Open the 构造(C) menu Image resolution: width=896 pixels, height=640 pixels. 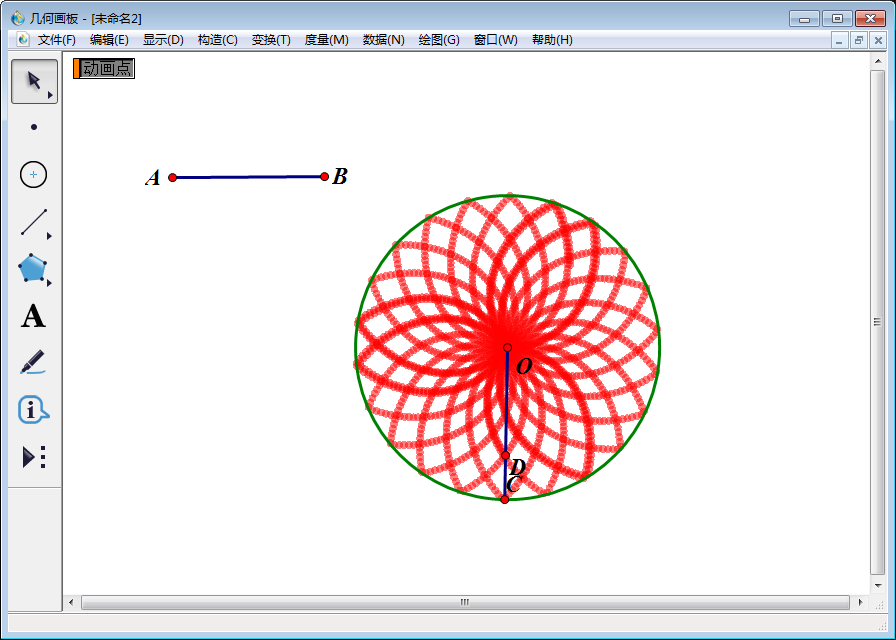[217, 40]
